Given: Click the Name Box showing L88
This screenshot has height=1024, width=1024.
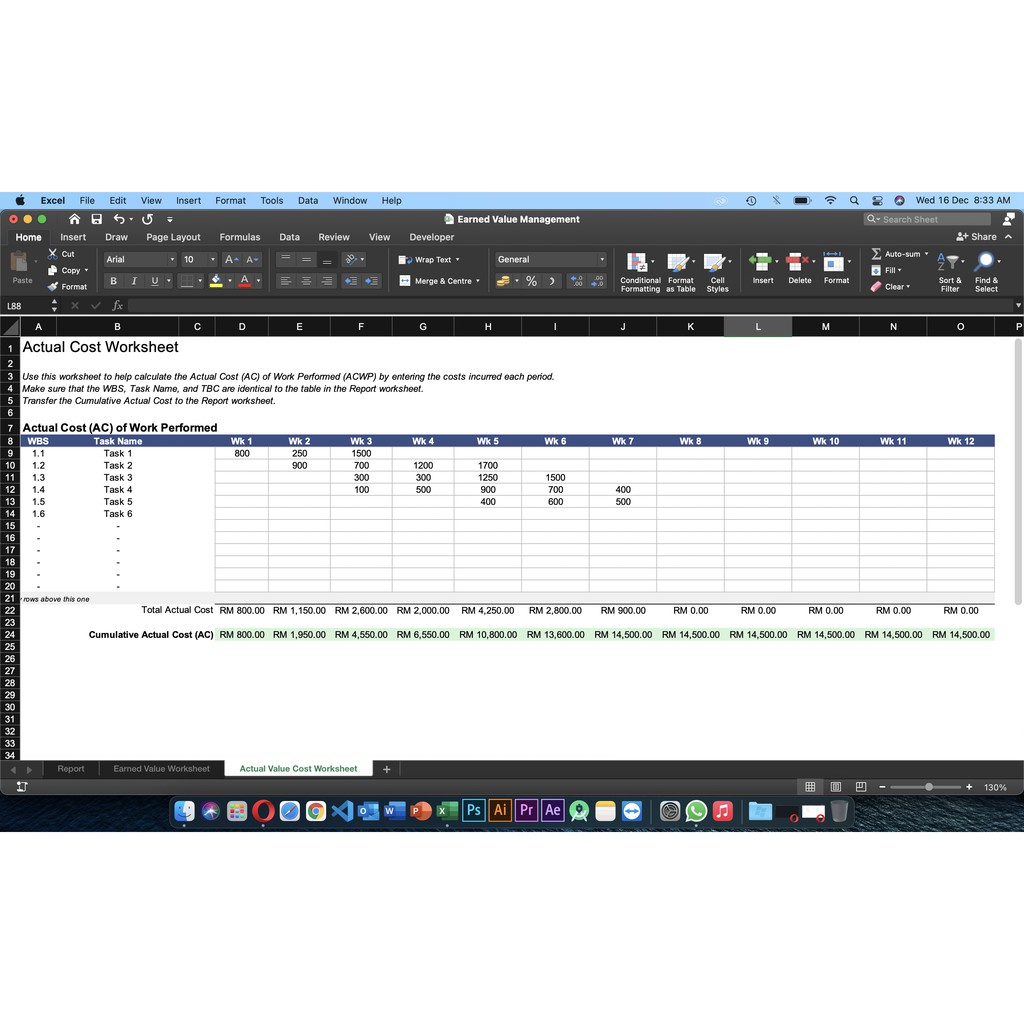Looking at the screenshot, I should (x=26, y=306).
